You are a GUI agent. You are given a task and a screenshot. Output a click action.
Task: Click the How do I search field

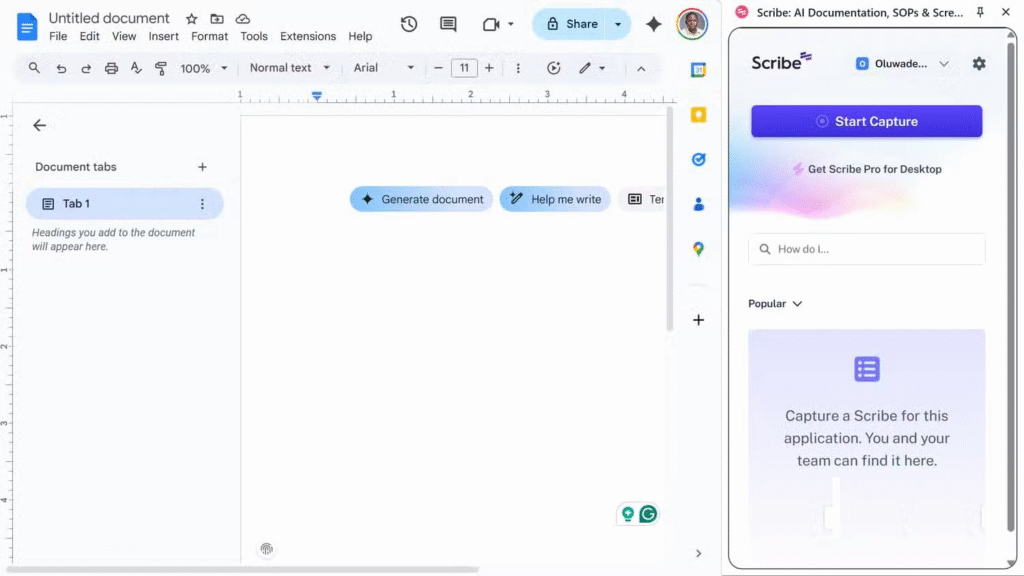coord(866,249)
